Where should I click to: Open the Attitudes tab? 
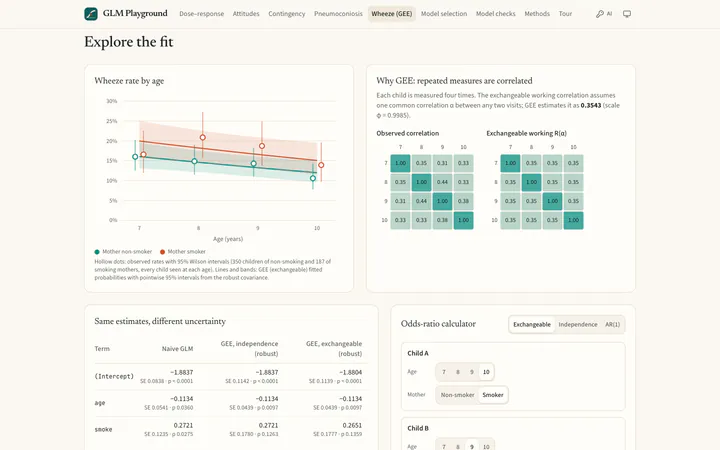(x=246, y=14)
